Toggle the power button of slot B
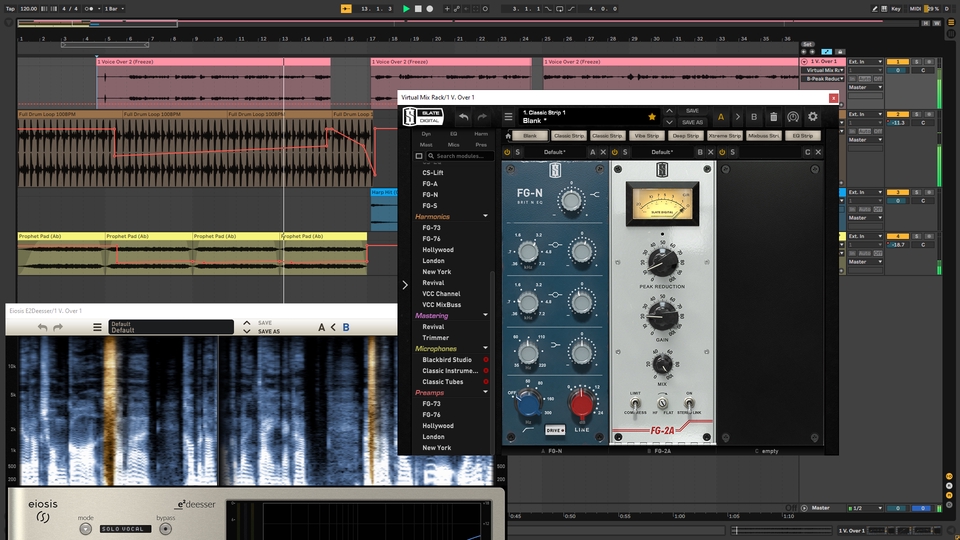Image resolution: width=960 pixels, height=540 pixels. [x=615, y=152]
